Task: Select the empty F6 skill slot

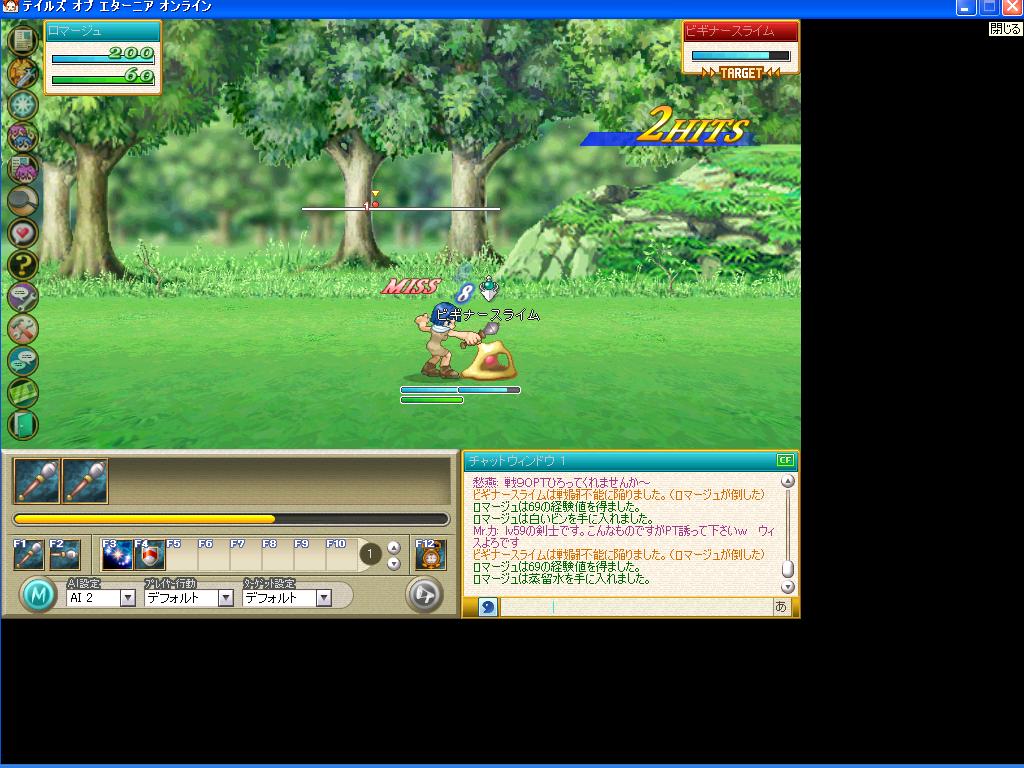Action: point(214,554)
